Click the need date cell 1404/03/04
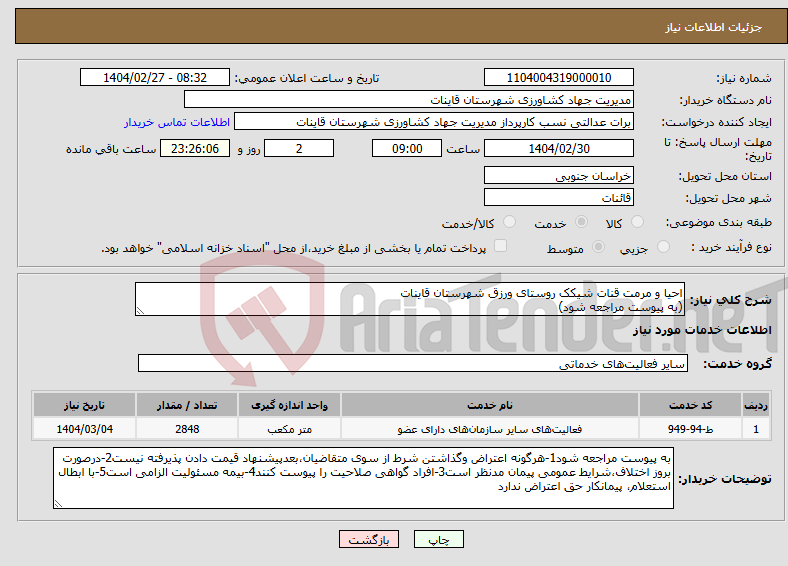 point(84,429)
